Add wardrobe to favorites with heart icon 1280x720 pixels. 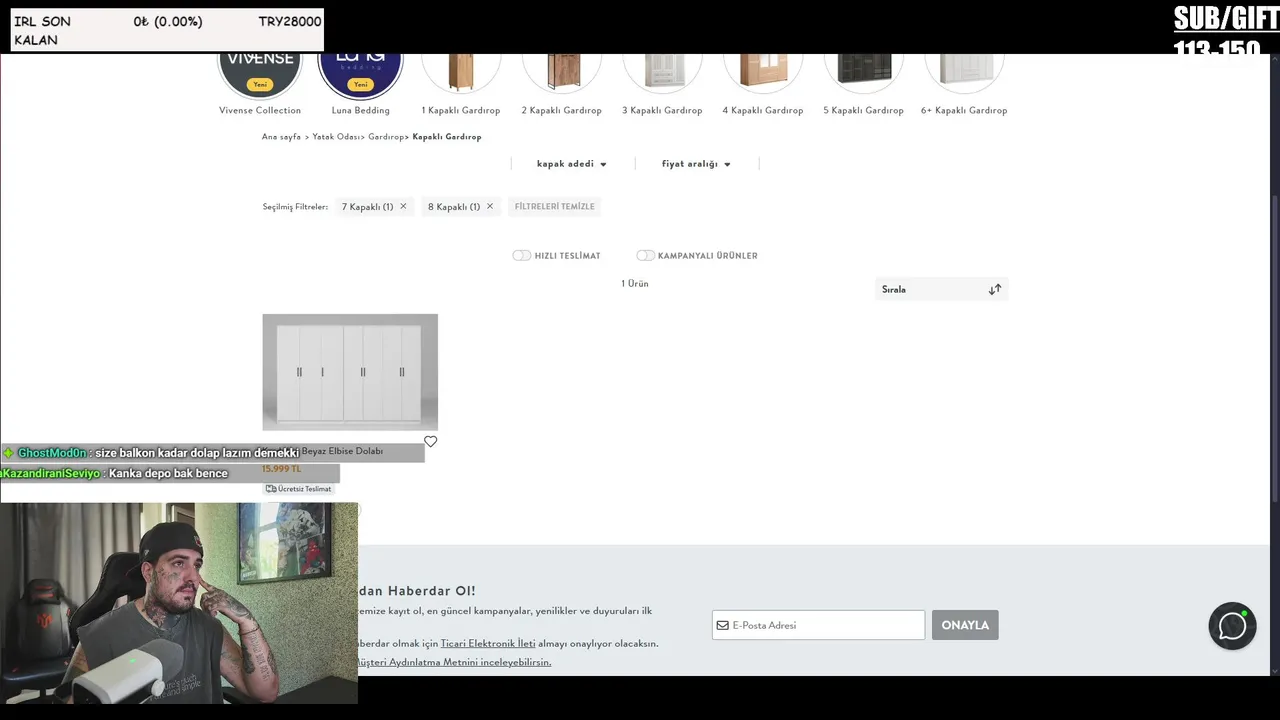click(430, 441)
